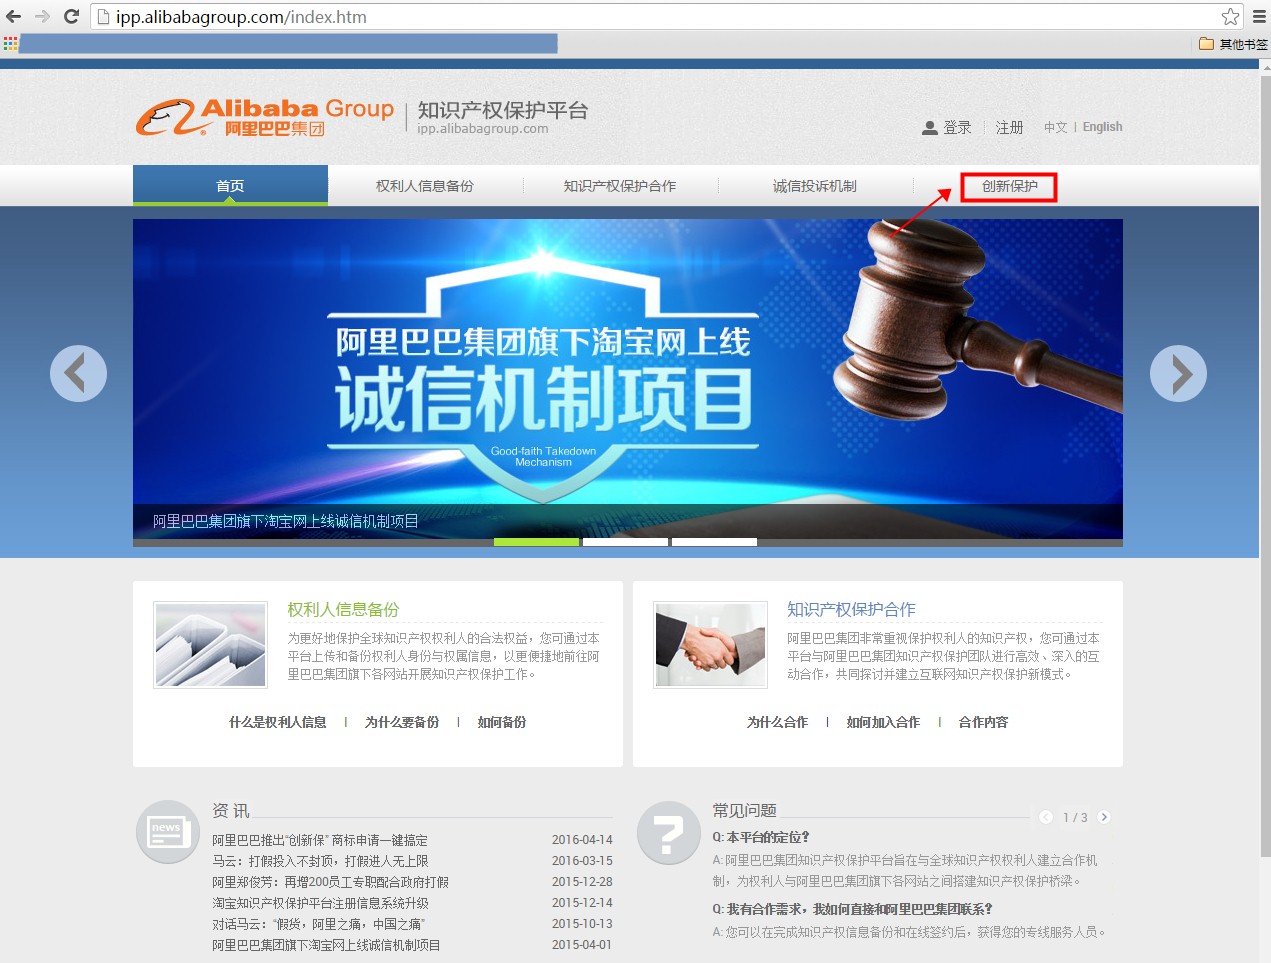Open the 知识产权保护合作 nav tab
The height and width of the screenshot is (963, 1271).
[x=620, y=186]
